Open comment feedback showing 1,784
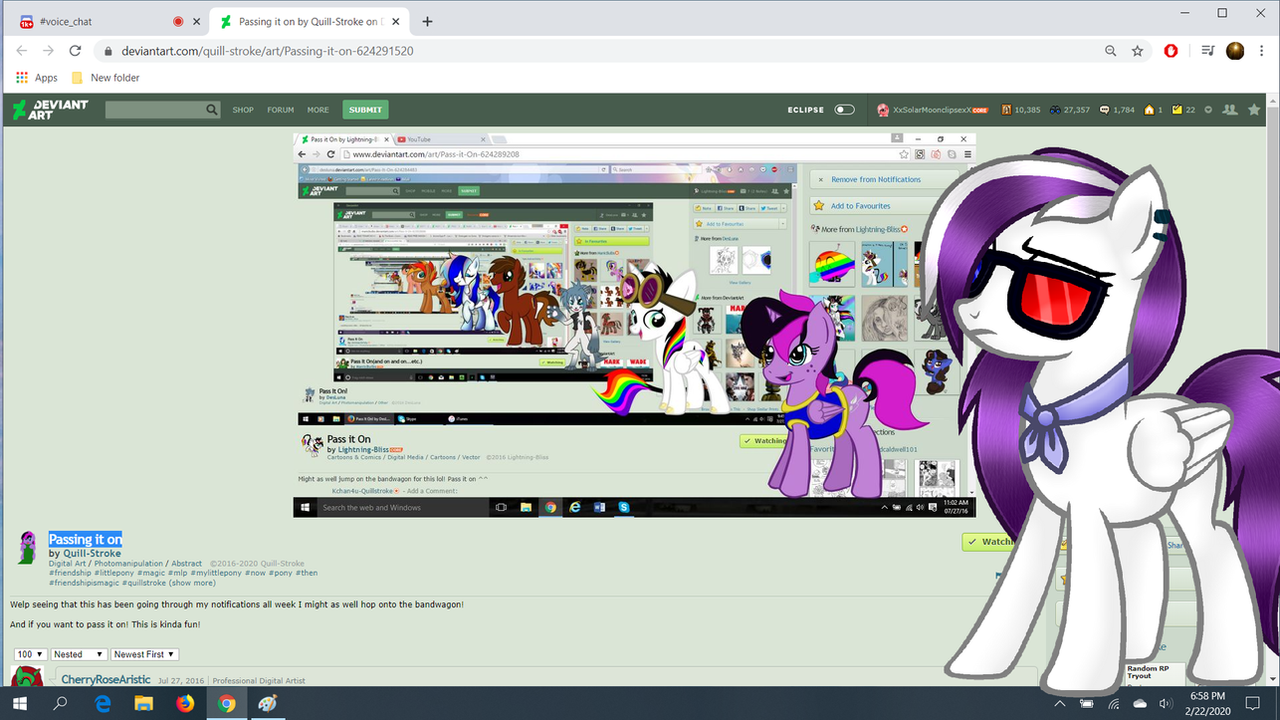Viewport: 1280px width, 720px height. 1116,110
